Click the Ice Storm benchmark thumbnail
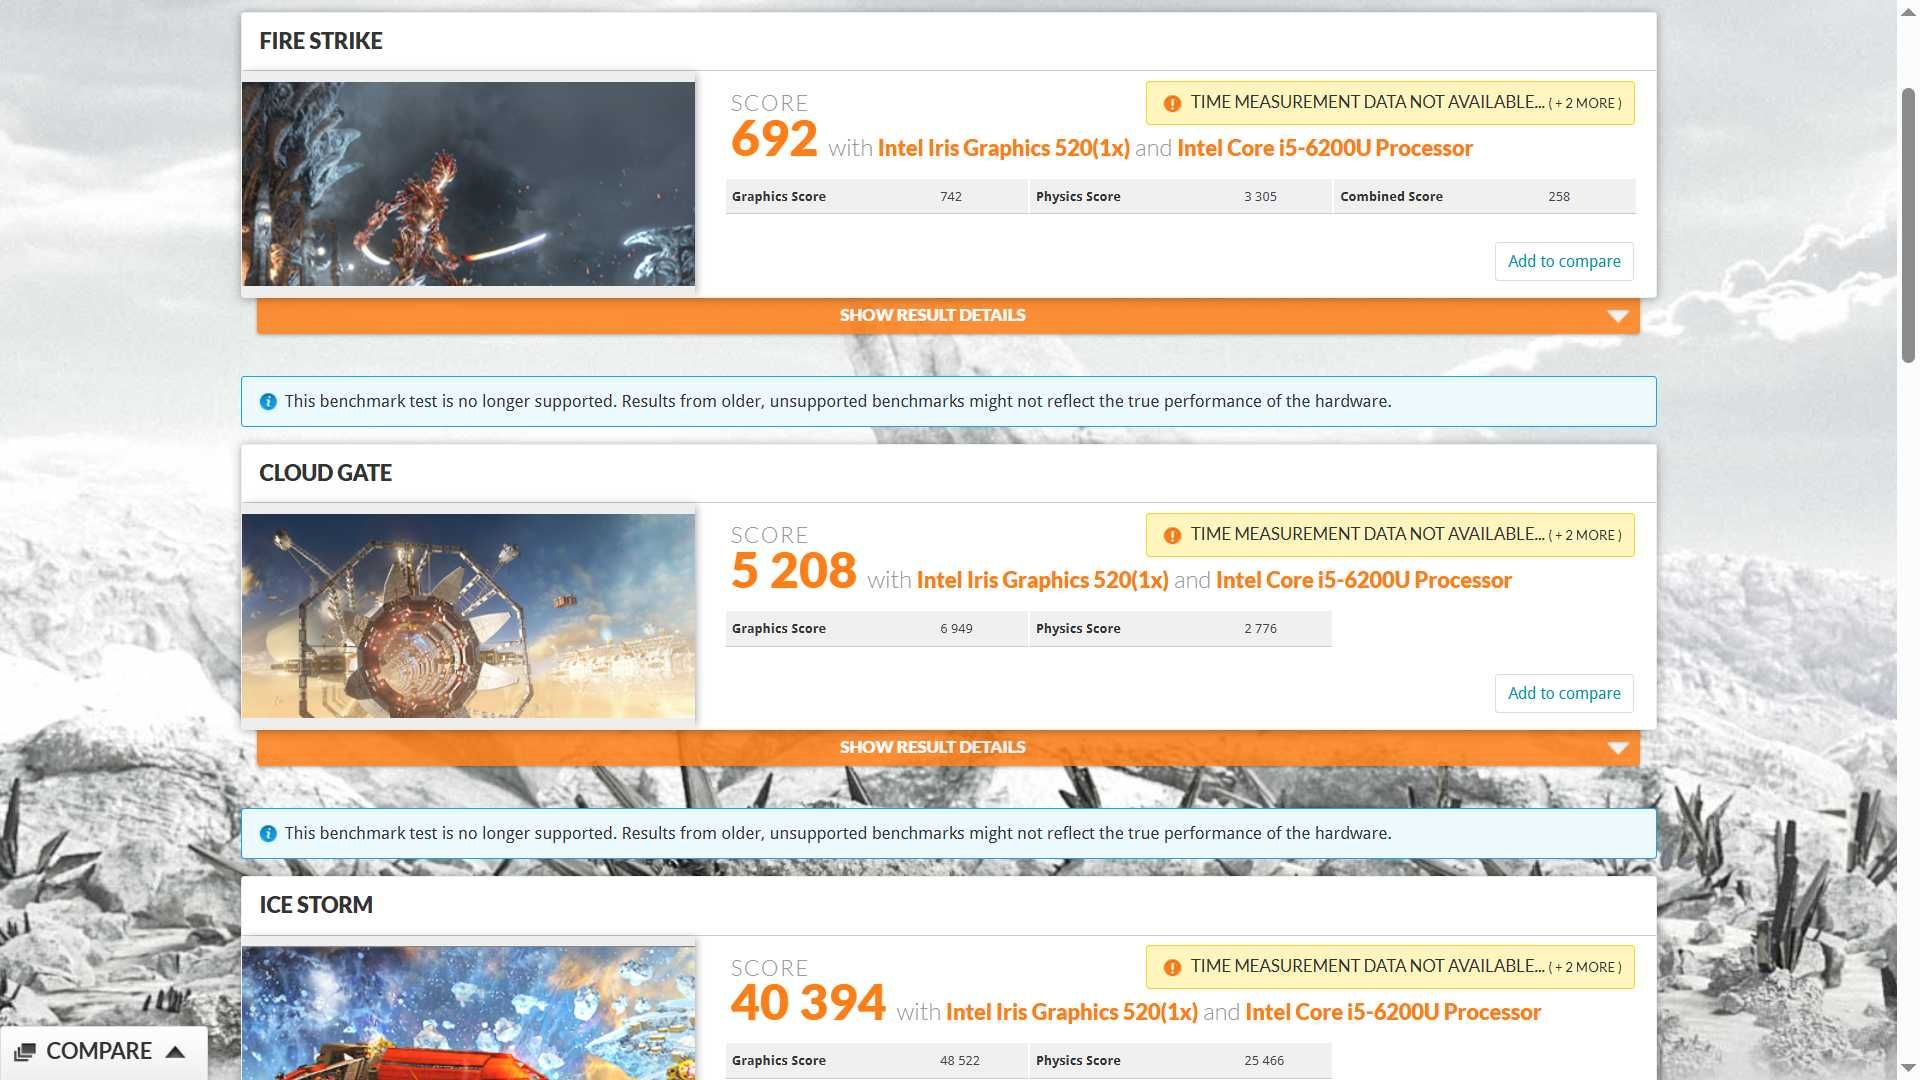1920x1080 pixels. [468, 1013]
